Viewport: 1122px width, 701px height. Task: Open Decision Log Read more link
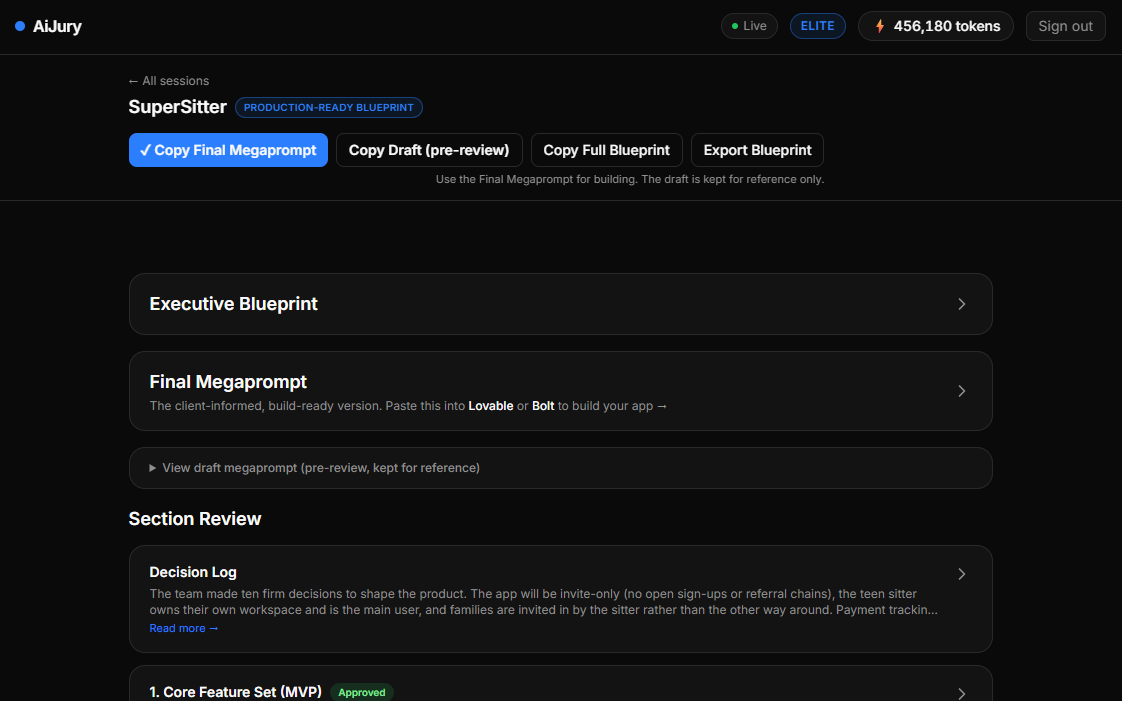(x=184, y=628)
